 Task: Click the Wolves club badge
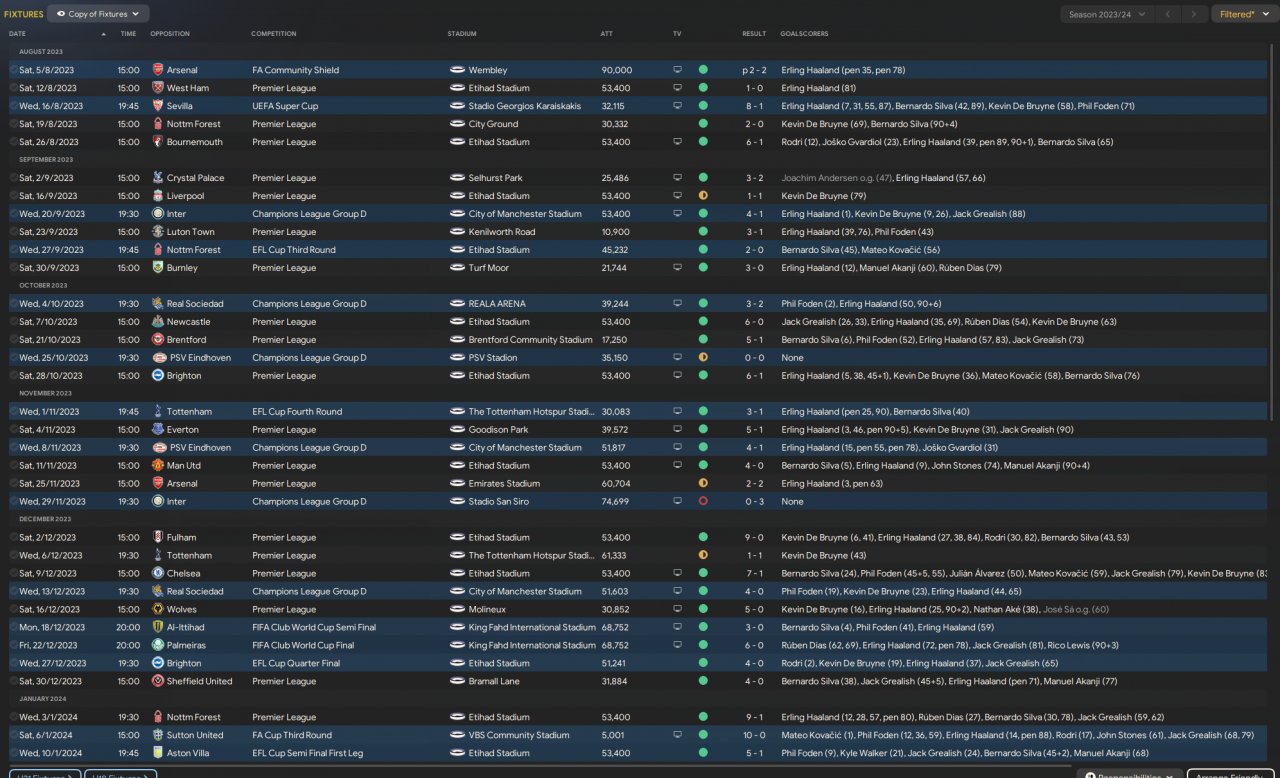coord(157,610)
